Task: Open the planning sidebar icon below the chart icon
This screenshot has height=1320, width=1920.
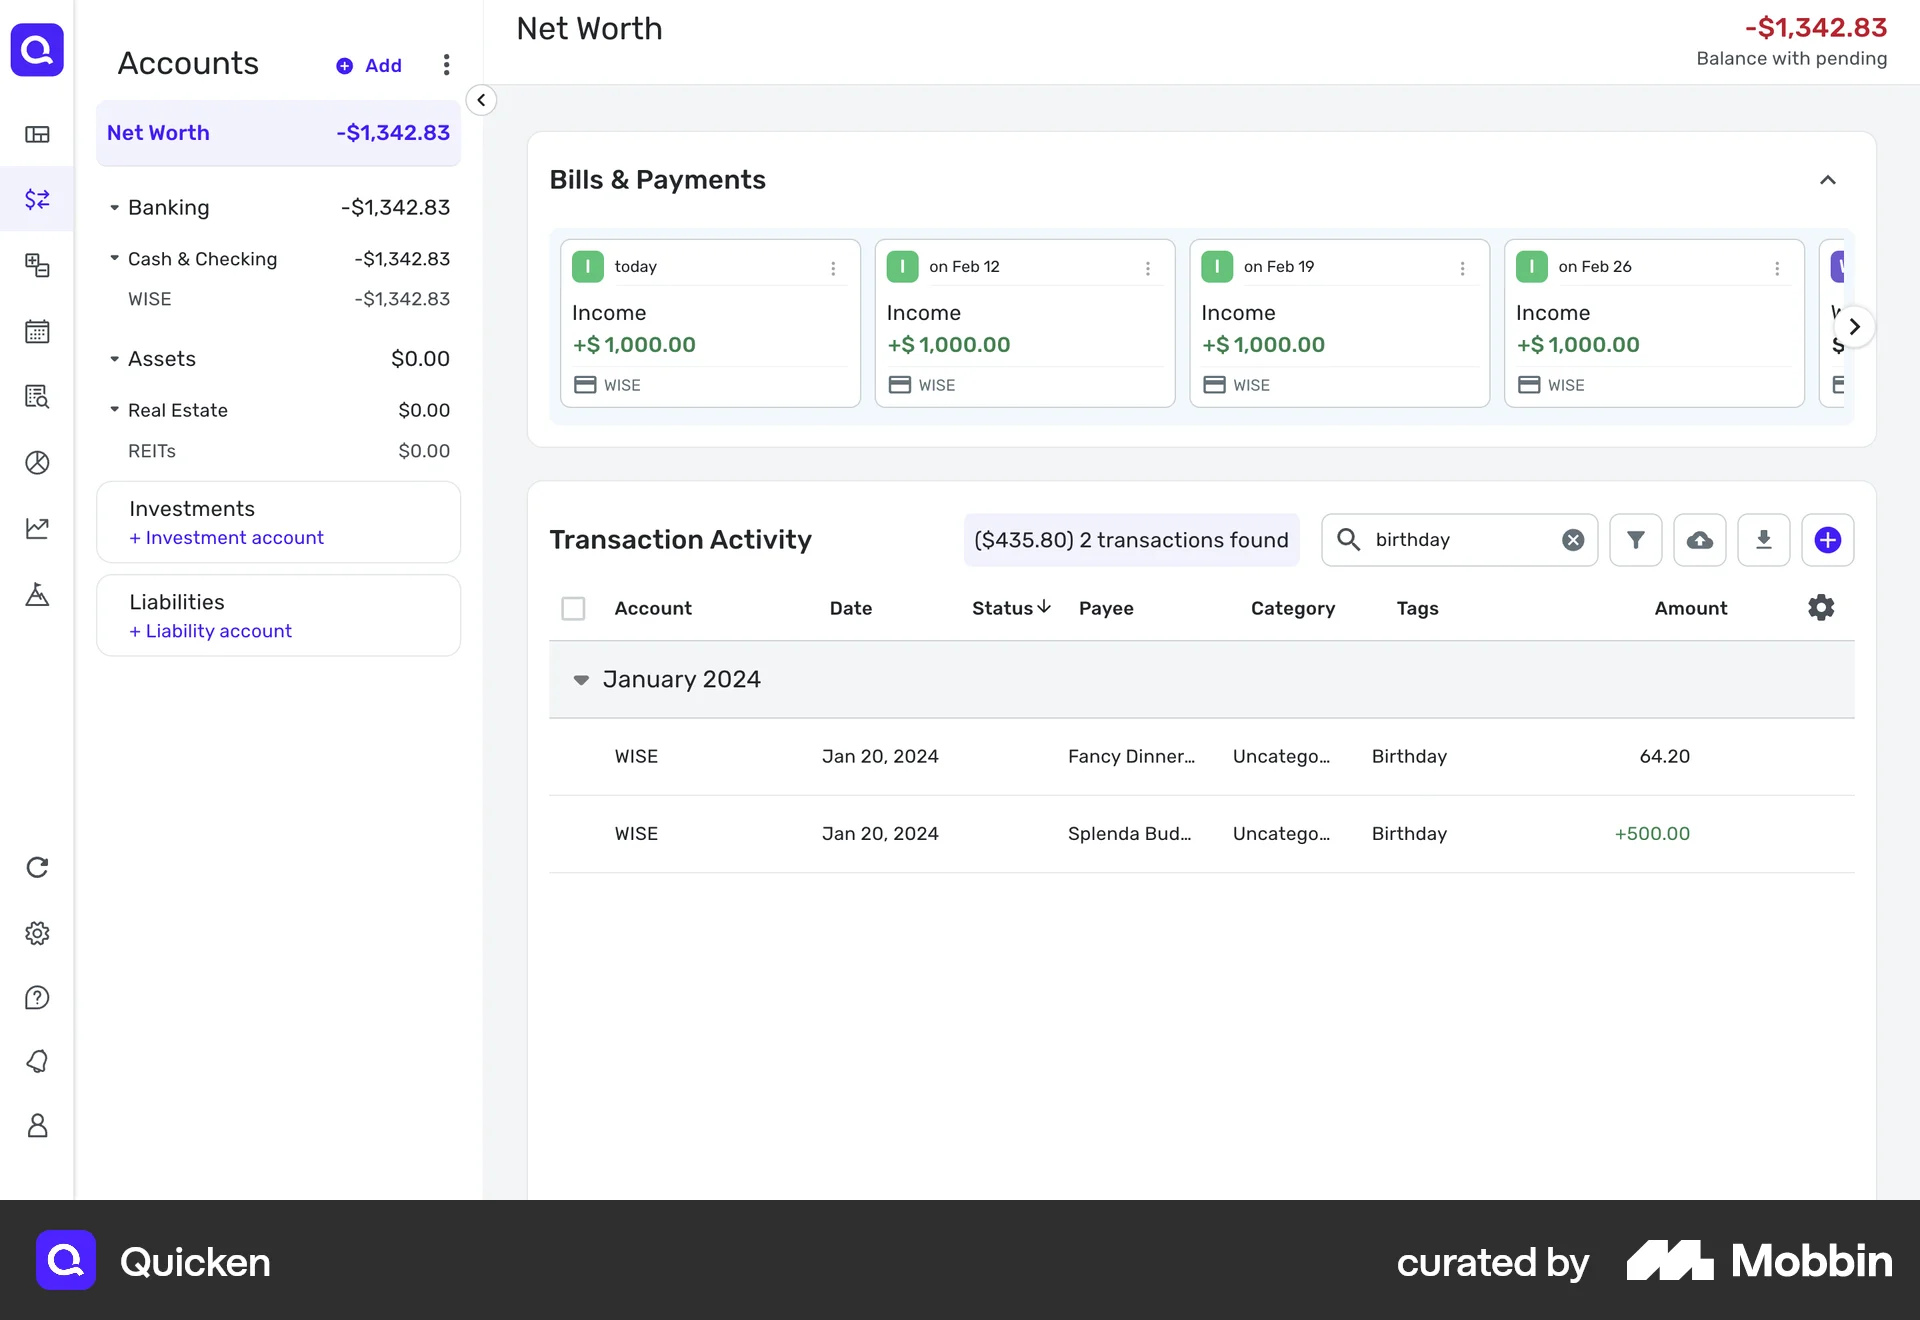Action: click(37, 595)
